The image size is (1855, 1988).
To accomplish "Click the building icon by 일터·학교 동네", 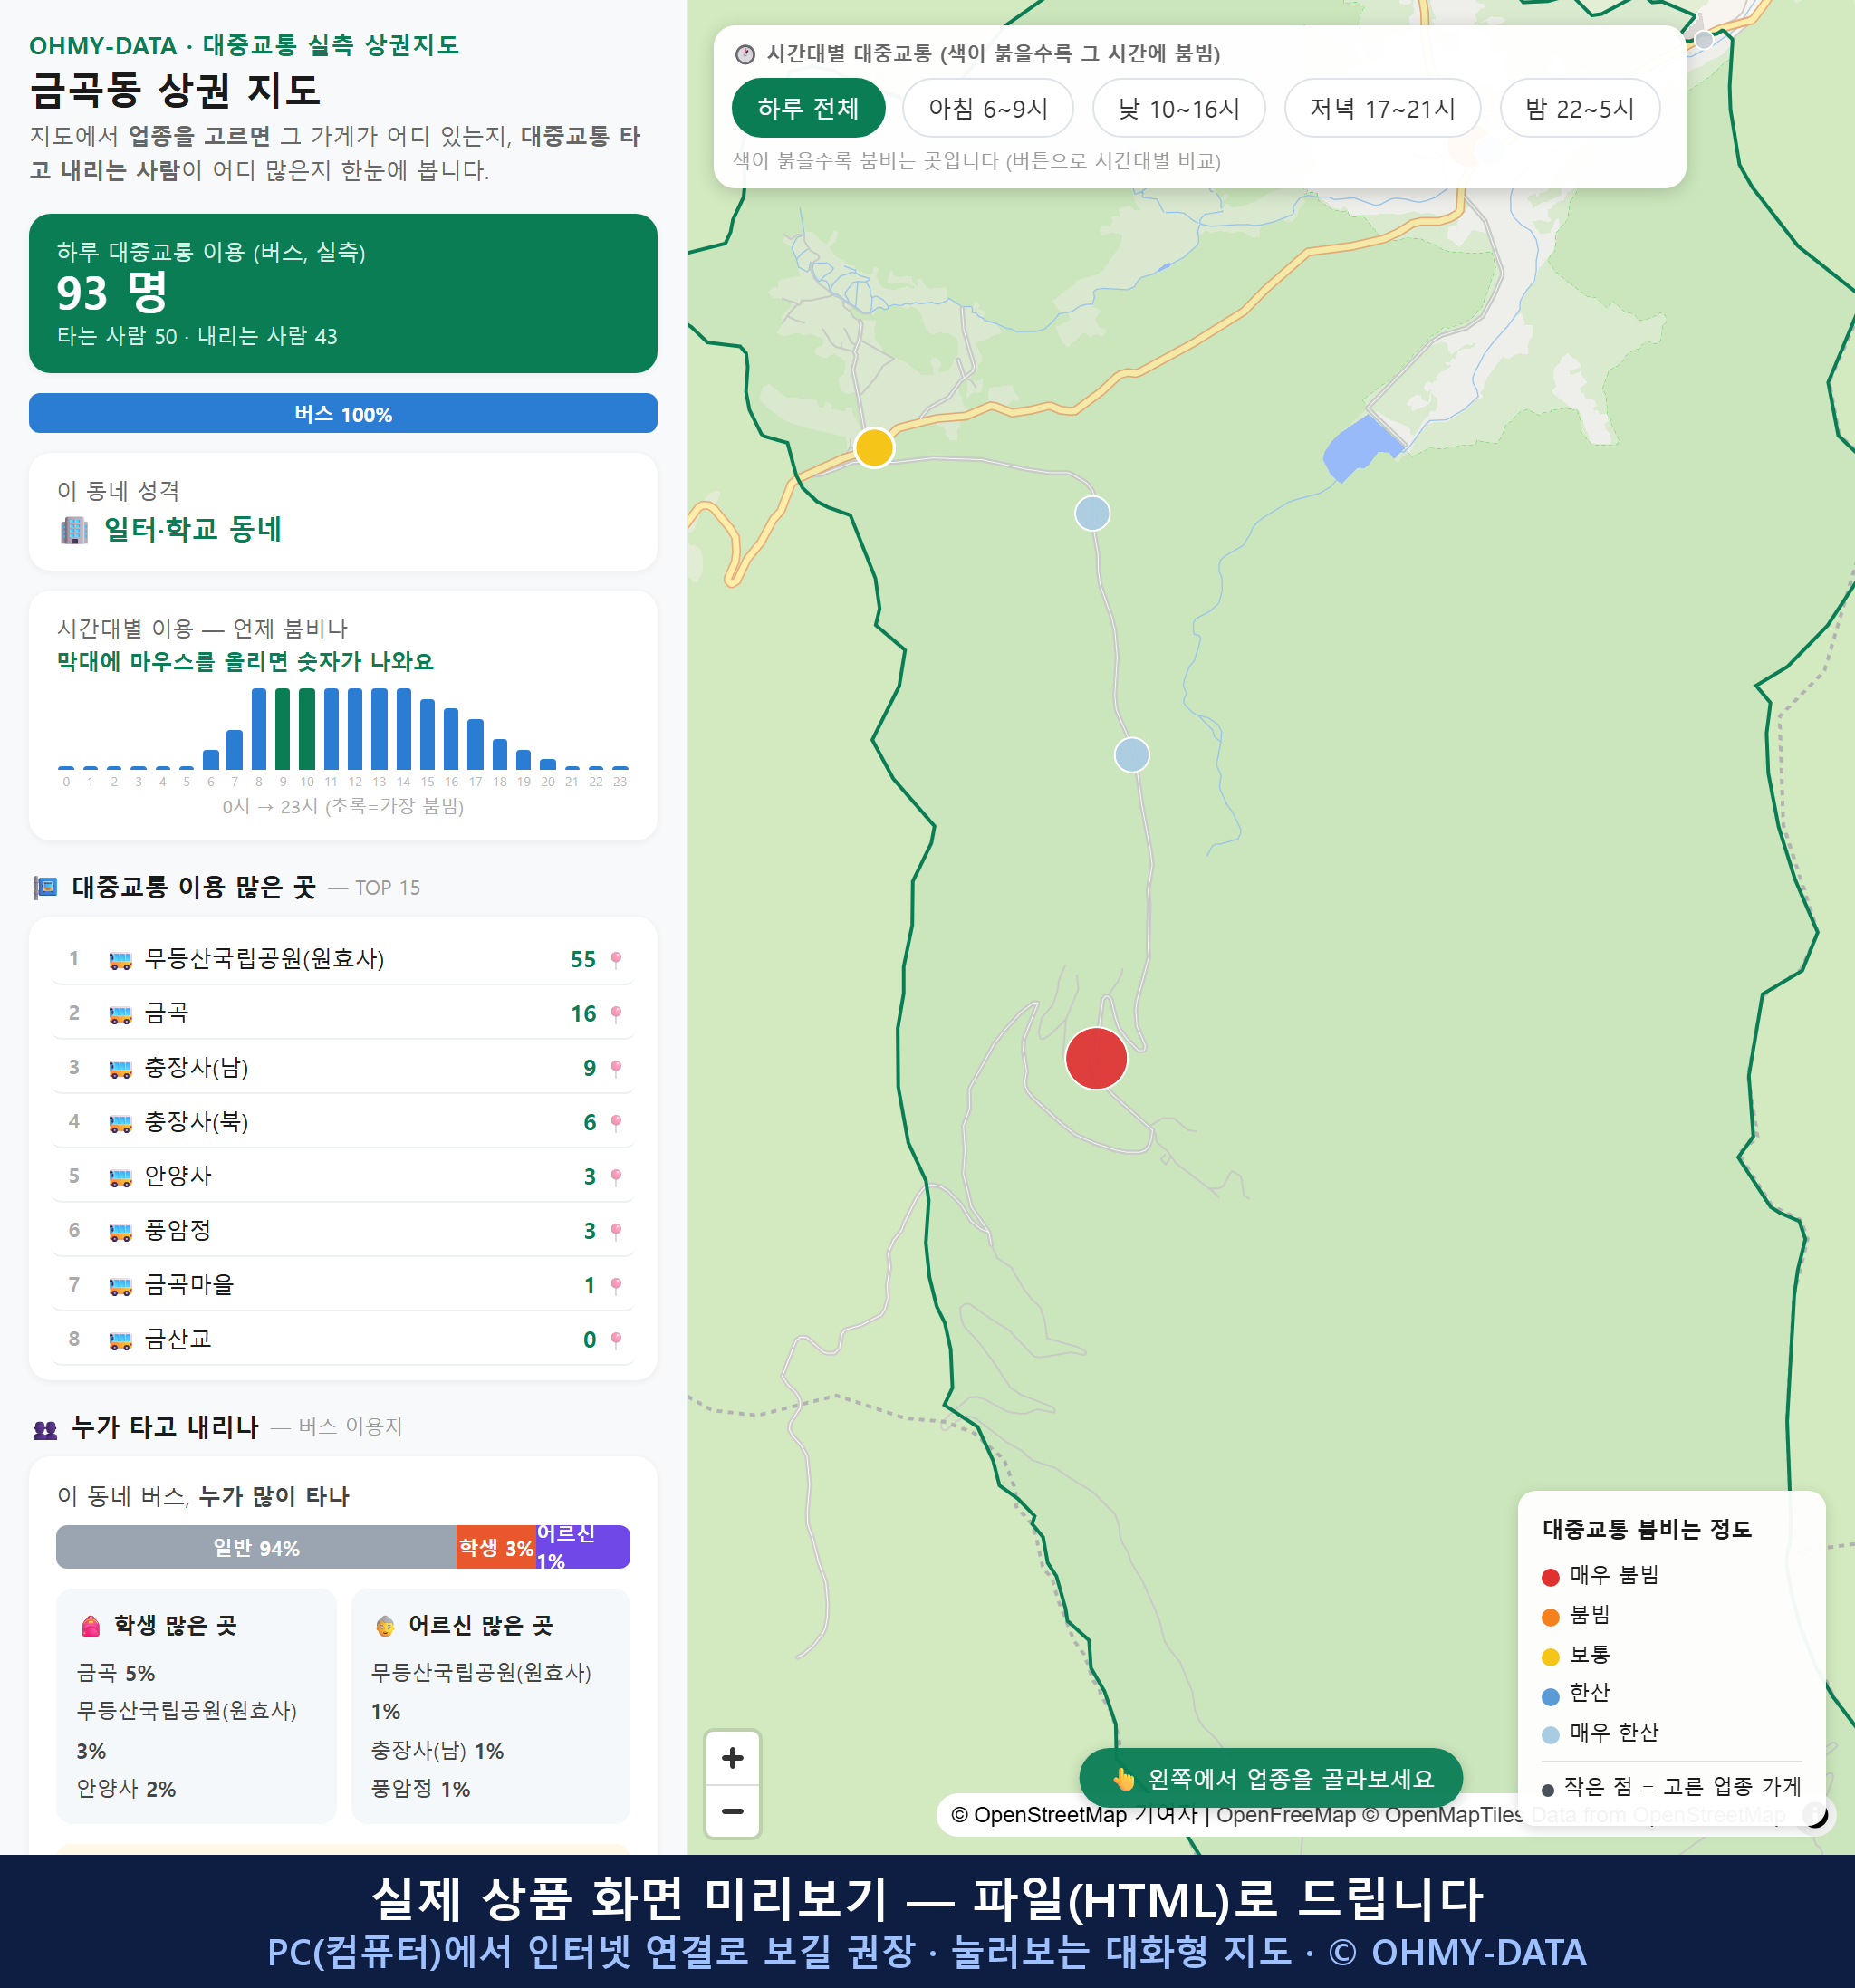I will 74,529.
